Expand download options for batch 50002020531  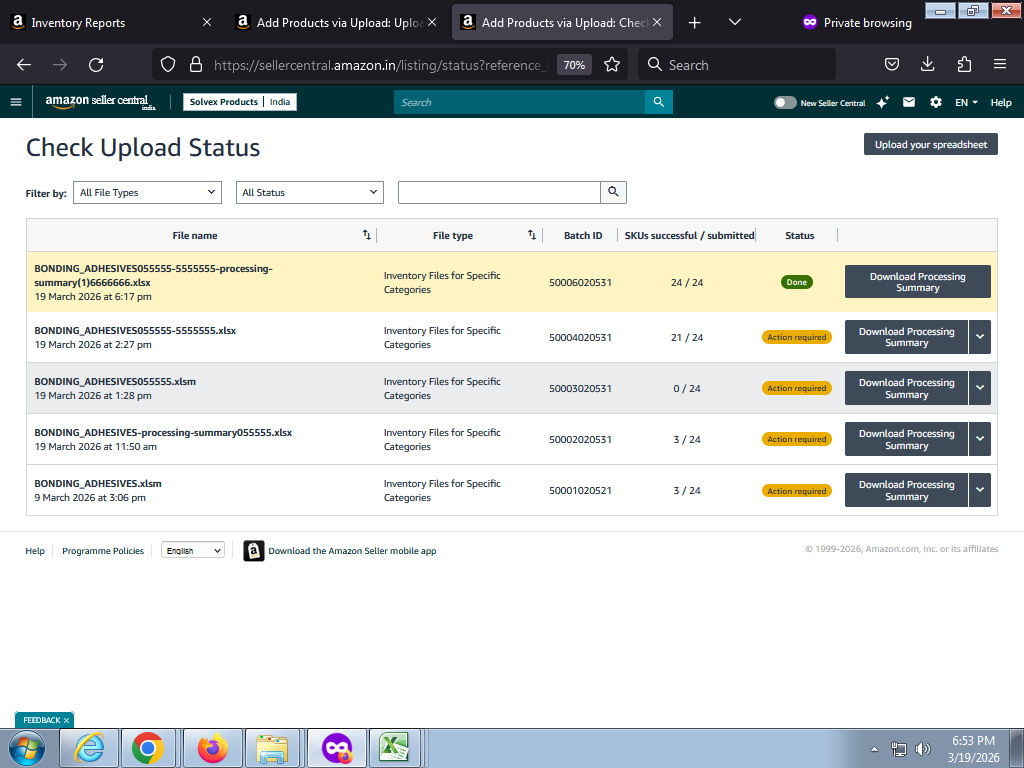pyautogui.click(x=980, y=439)
